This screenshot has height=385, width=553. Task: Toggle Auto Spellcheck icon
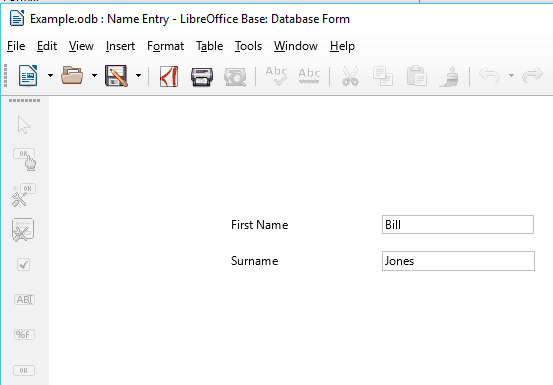309,76
